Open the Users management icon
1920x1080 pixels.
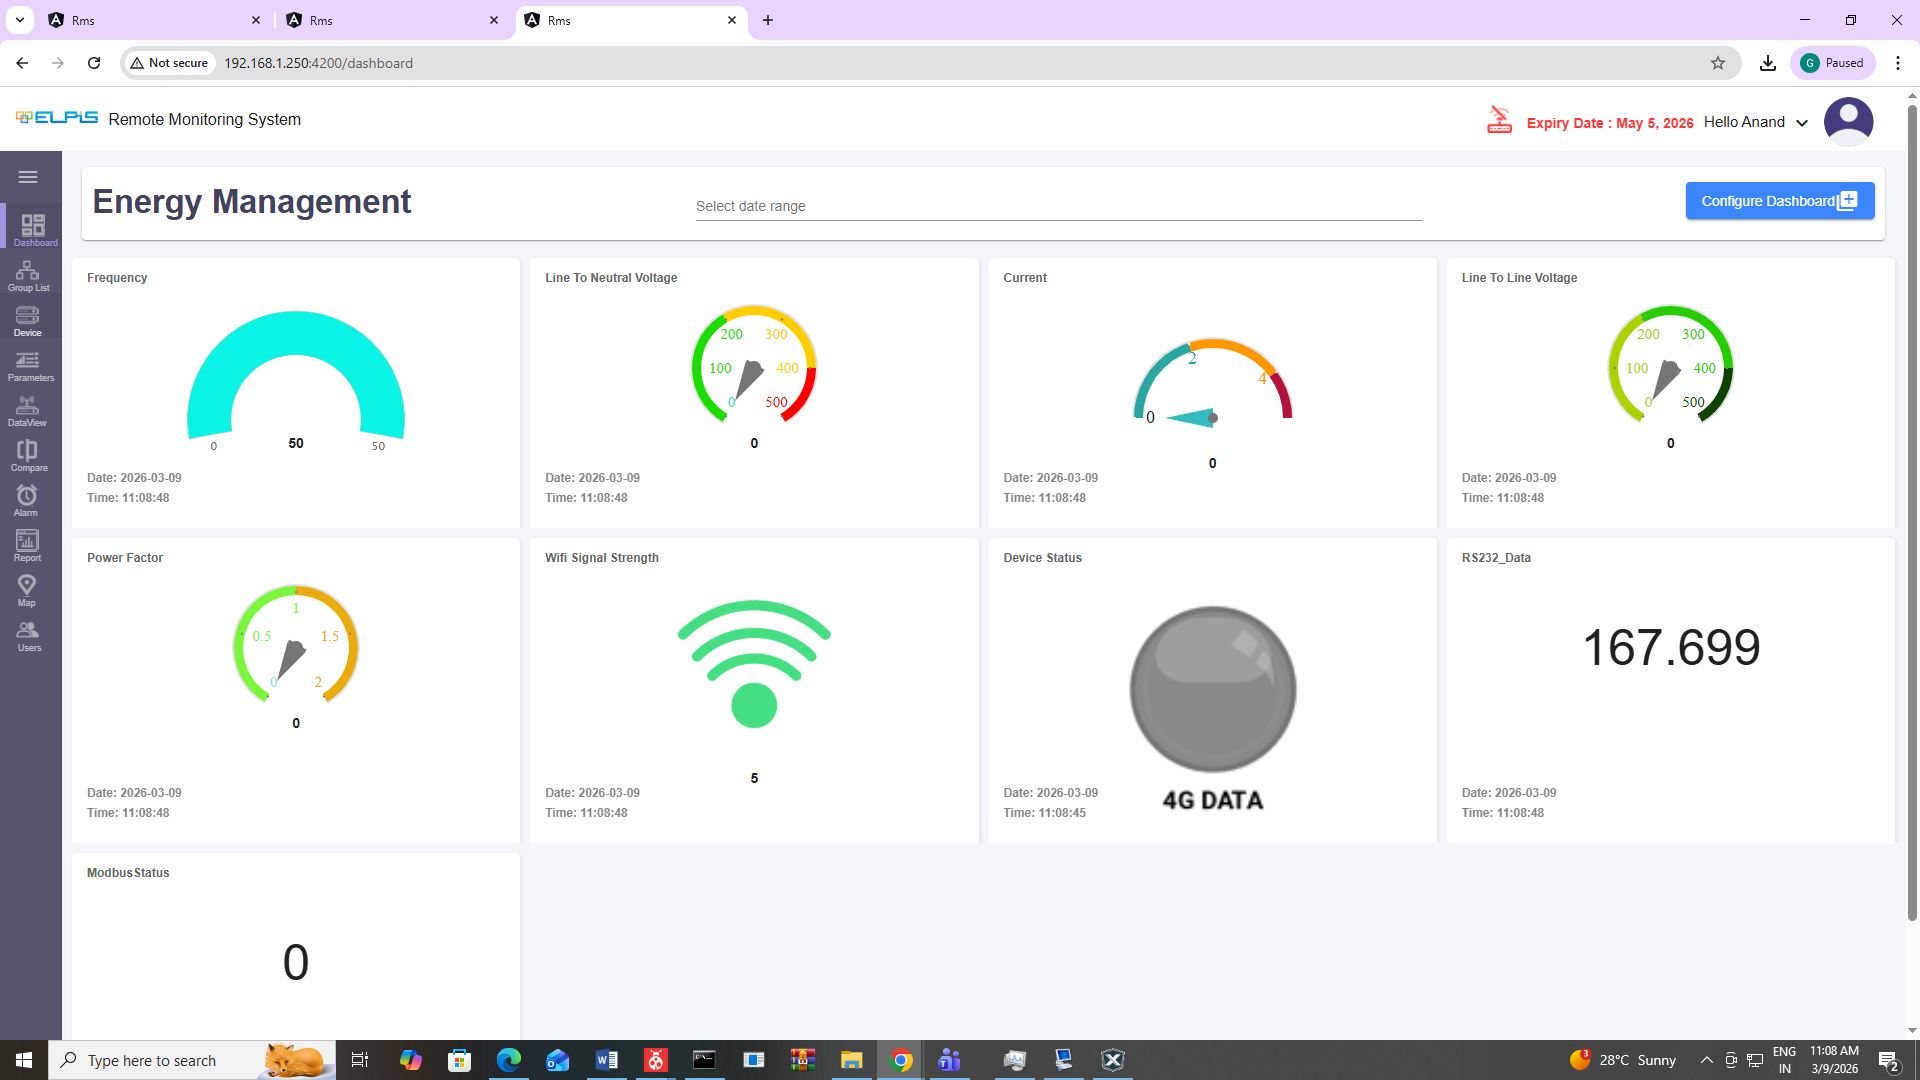tap(28, 636)
